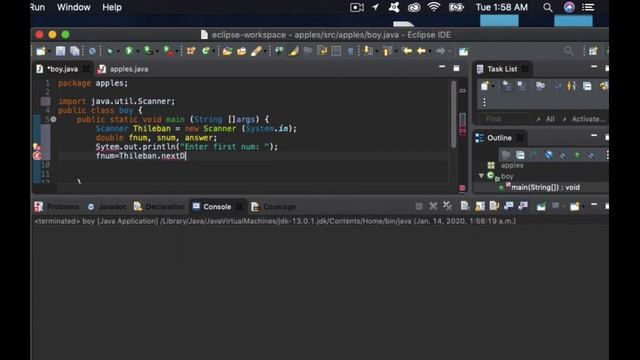Click the Save icon in Eclipse toolbar

pos(60,51)
